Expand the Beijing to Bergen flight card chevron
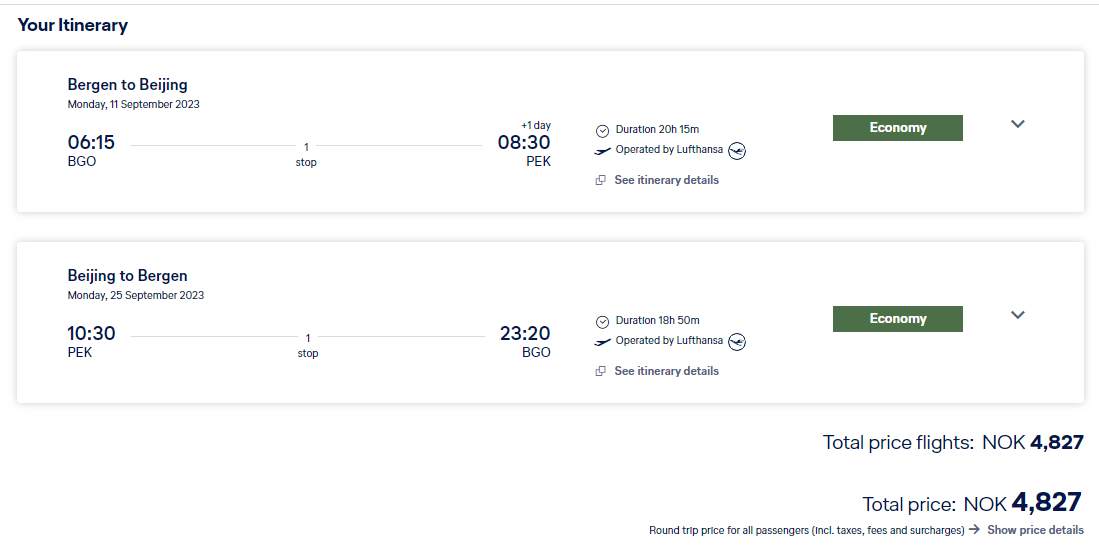The width and height of the screenshot is (1099, 551). tap(1018, 315)
